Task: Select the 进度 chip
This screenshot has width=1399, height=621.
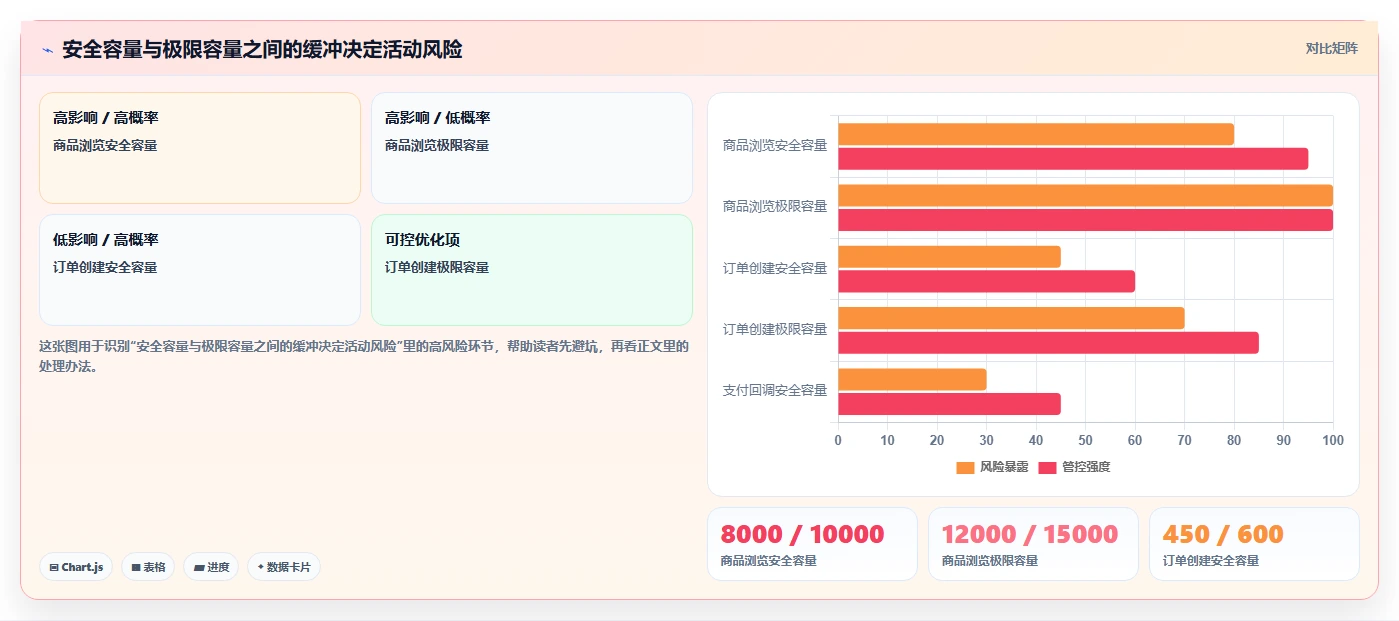Action: point(211,567)
